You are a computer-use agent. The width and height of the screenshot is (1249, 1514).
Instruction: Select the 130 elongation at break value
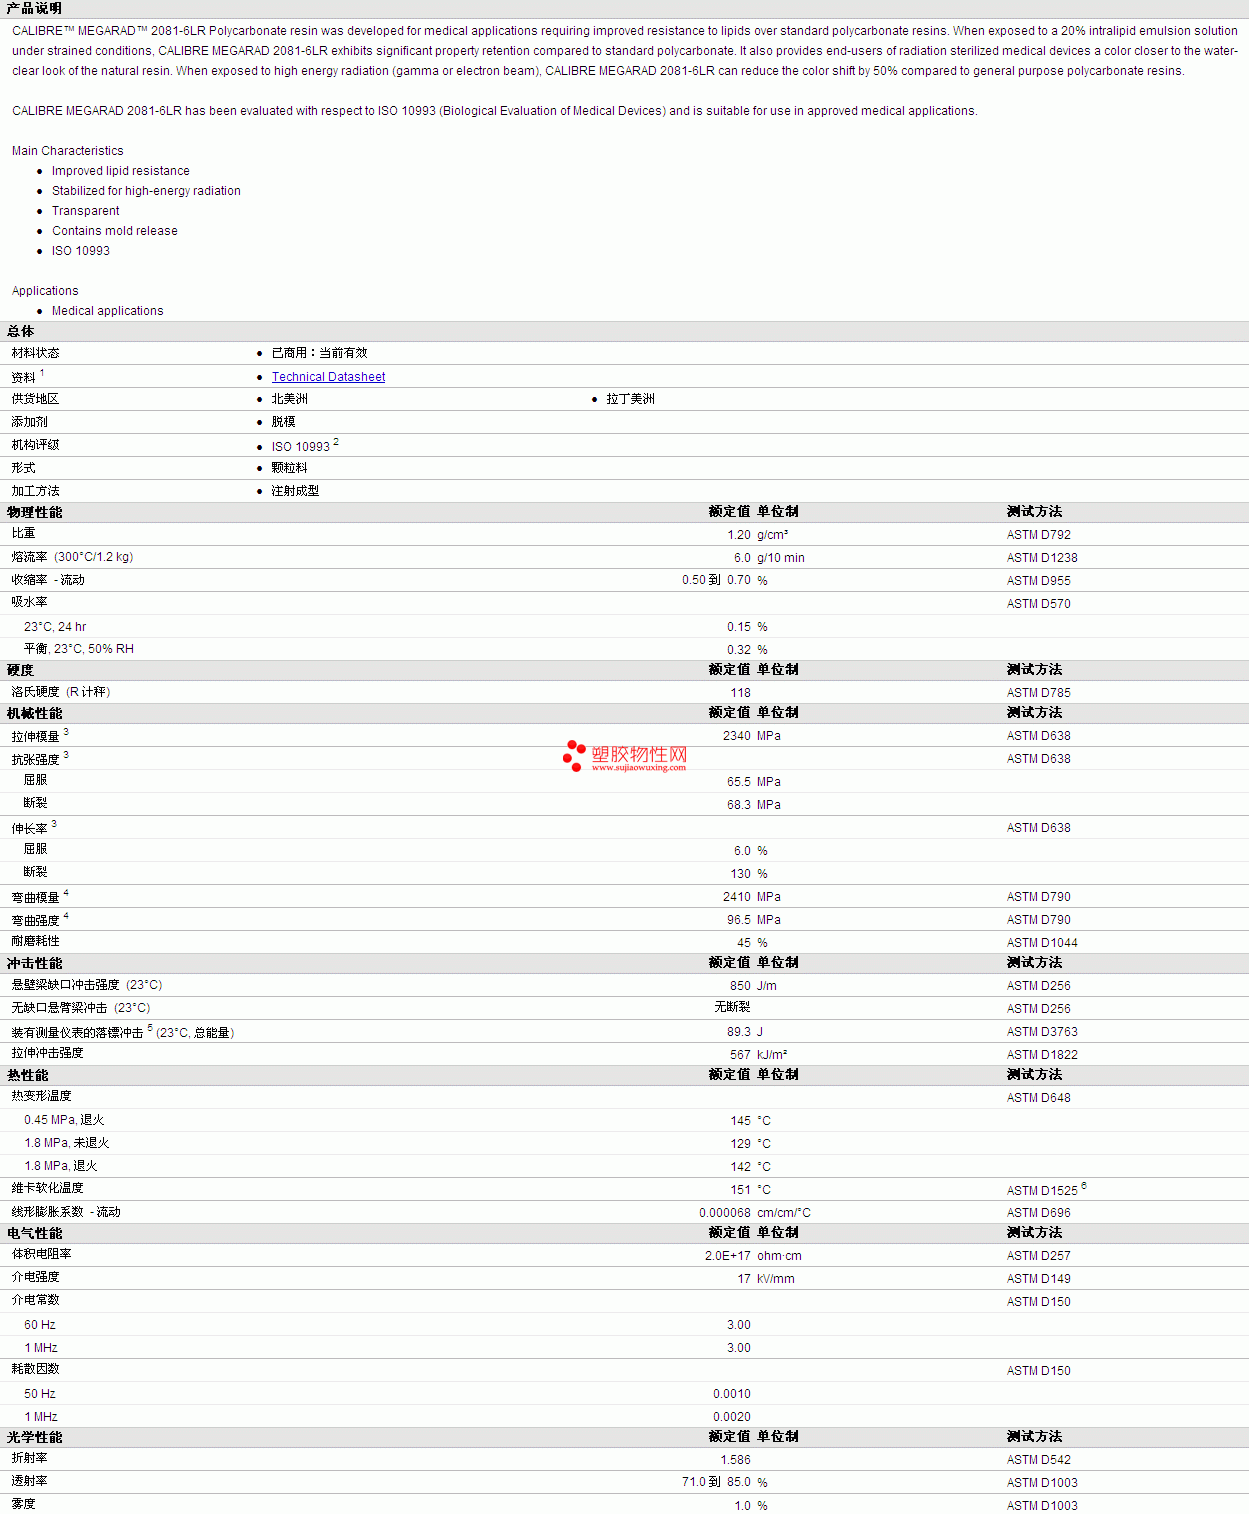pyautogui.click(x=741, y=874)
